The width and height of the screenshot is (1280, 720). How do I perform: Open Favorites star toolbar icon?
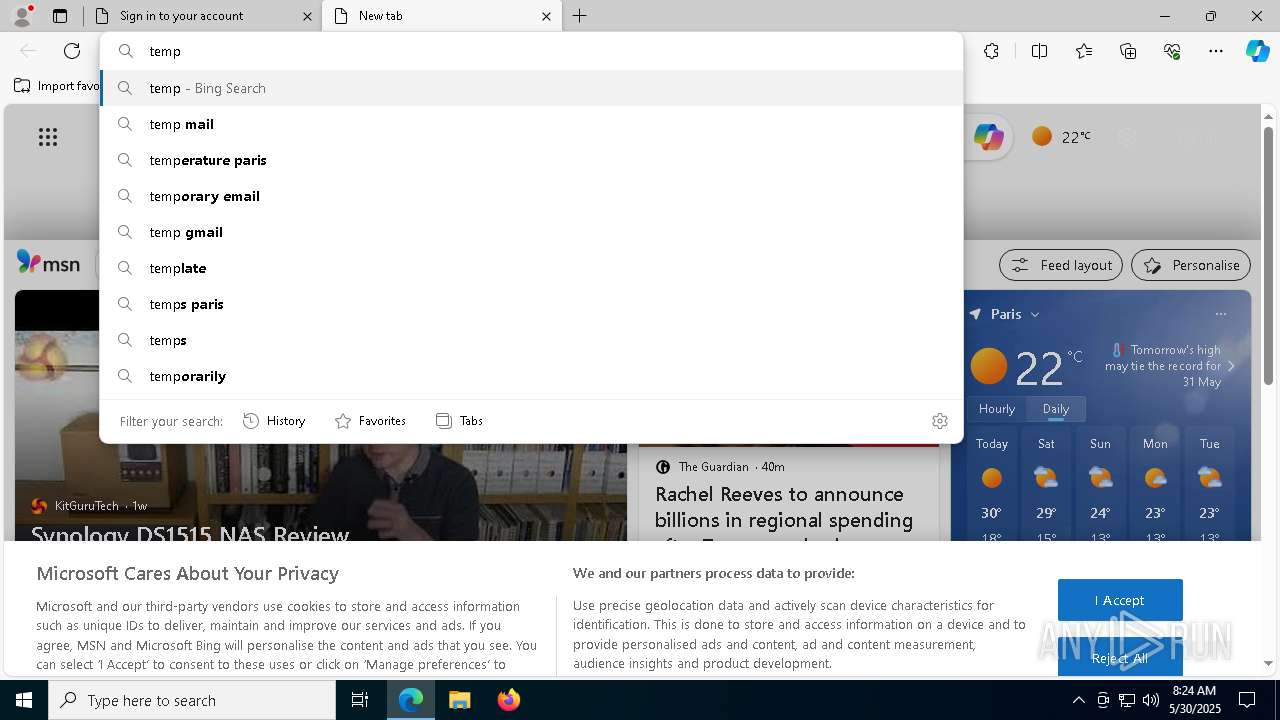pyautogui.click(x=1084, y=51)
